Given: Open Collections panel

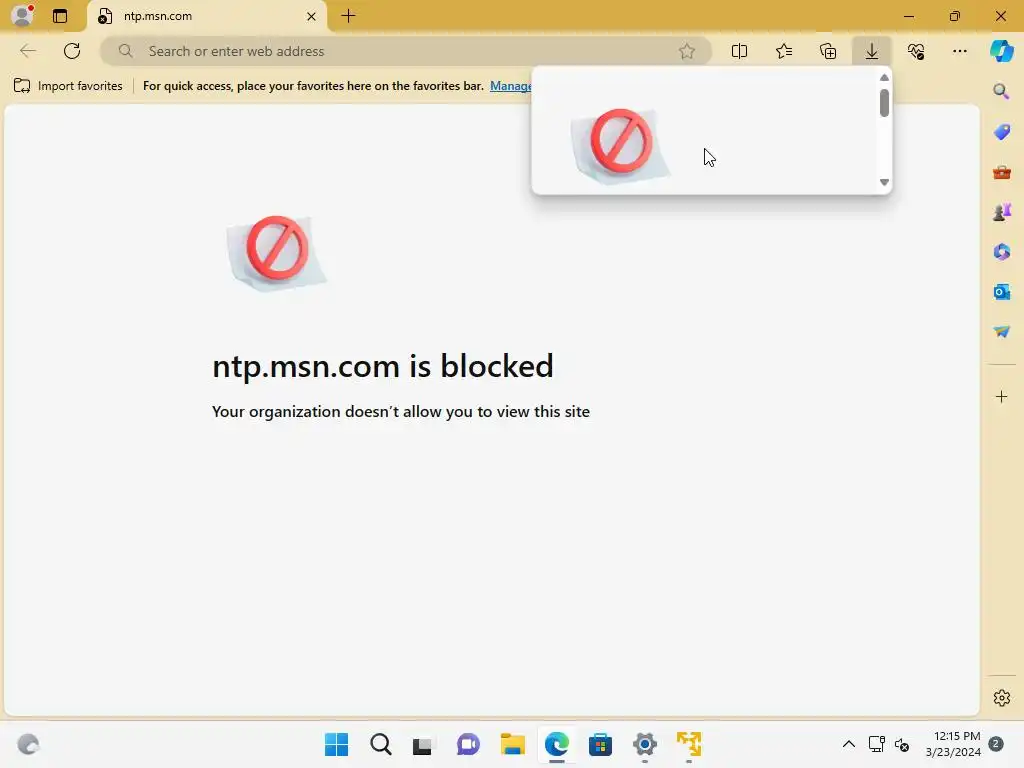Looking at the screenshot, I should click(x=828, y=51).
